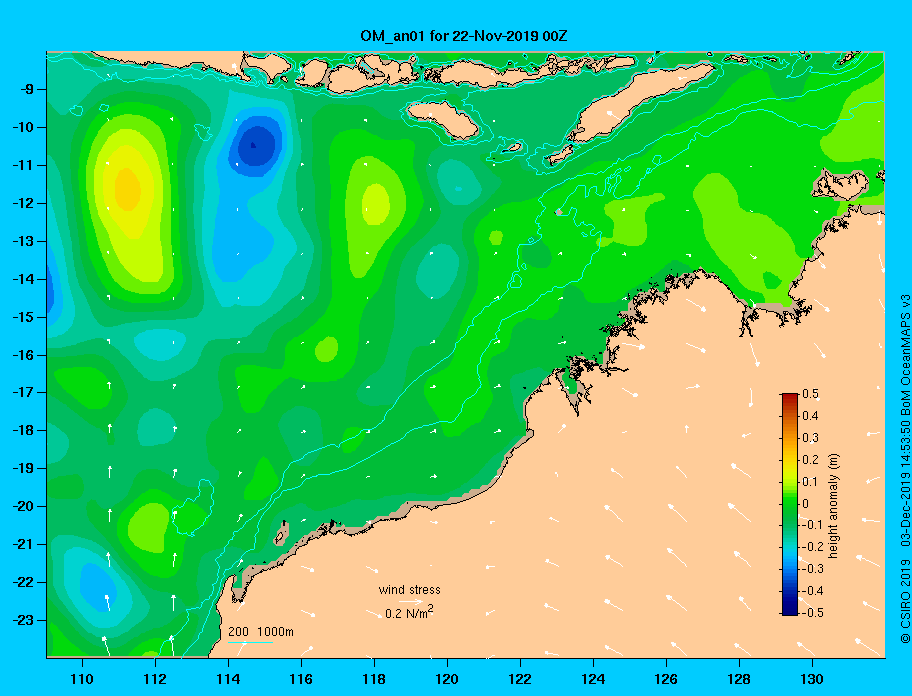This screenshot has width=912, height=696.
Task: Click the latitude label "-20"
Action: click(x=24, y=506)
